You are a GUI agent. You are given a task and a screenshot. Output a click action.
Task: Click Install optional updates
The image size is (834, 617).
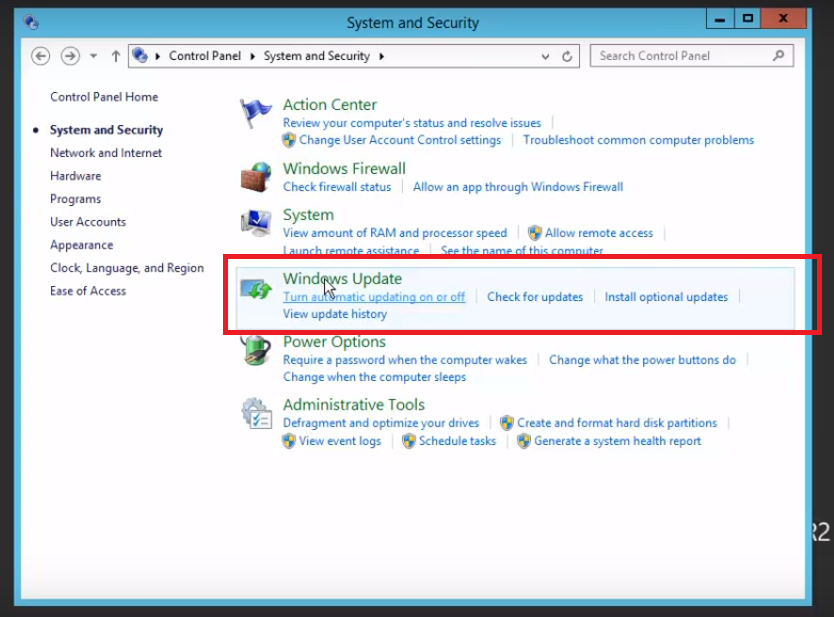coord(666,297)
